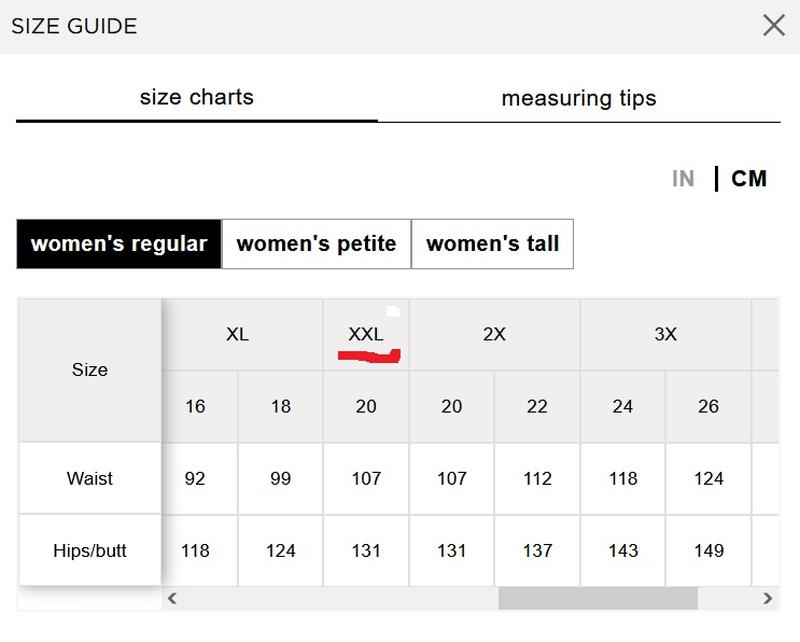
Task: Select the XXL size column header
Action: coord(366,335)
